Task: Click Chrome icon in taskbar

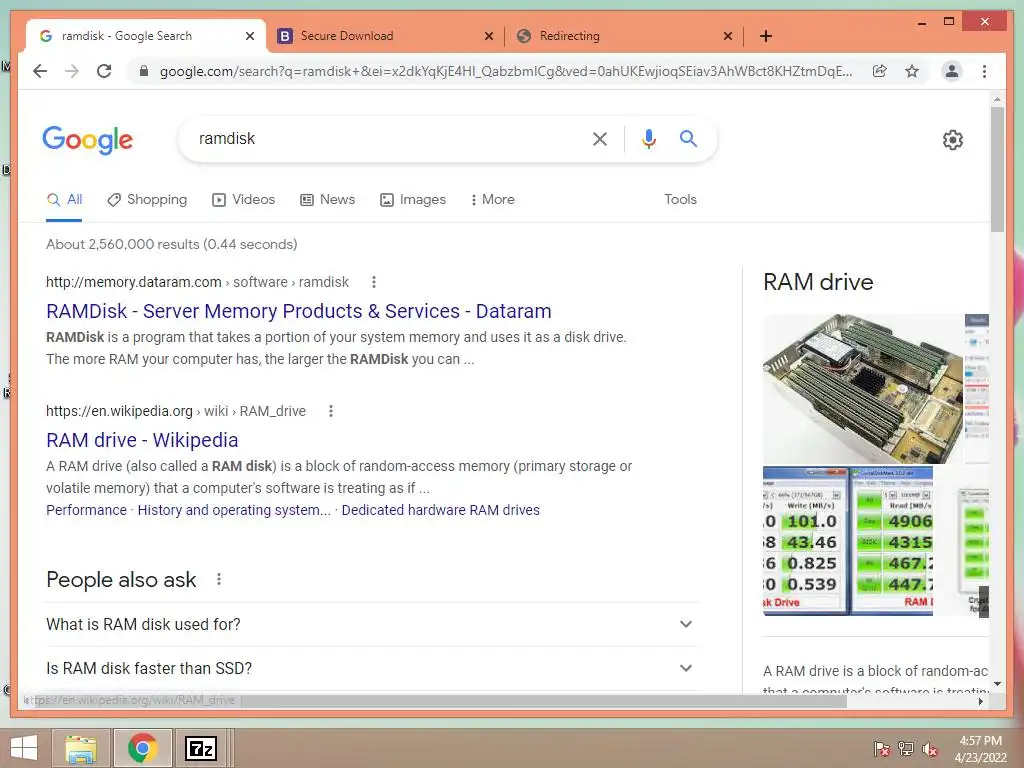Action: [x=142, y=748]
